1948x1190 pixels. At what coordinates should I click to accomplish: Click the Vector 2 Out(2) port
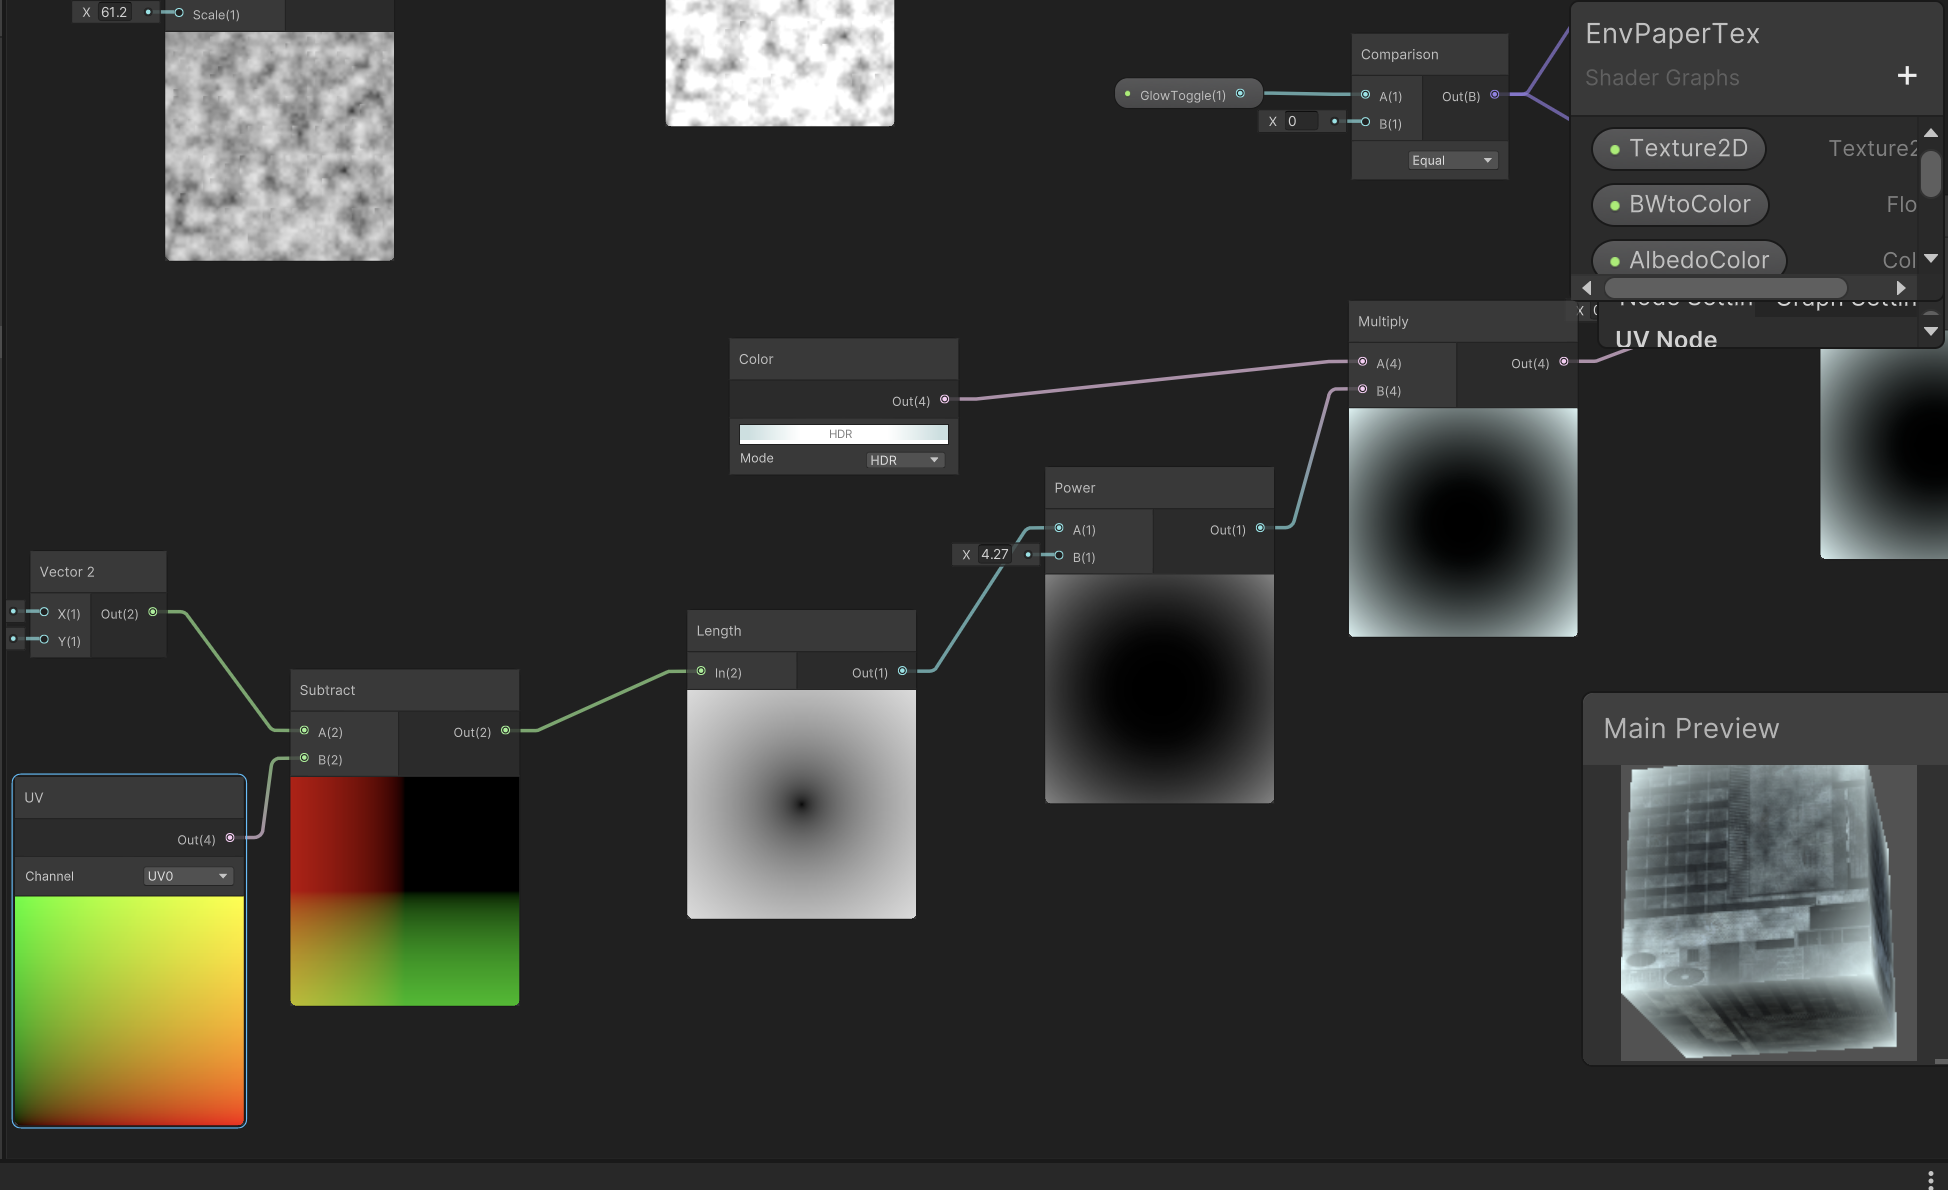pos(153,612)
